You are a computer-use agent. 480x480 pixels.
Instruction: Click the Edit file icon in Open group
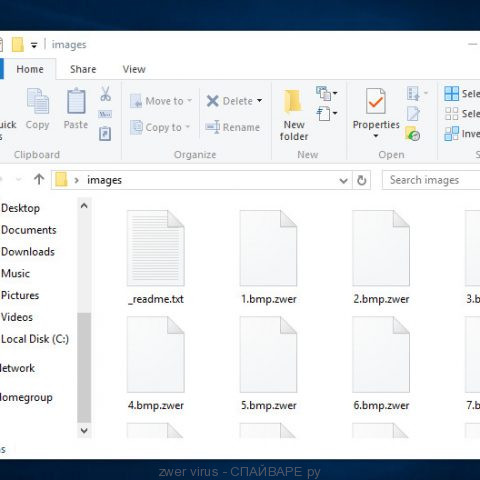[x=413, y=114]
